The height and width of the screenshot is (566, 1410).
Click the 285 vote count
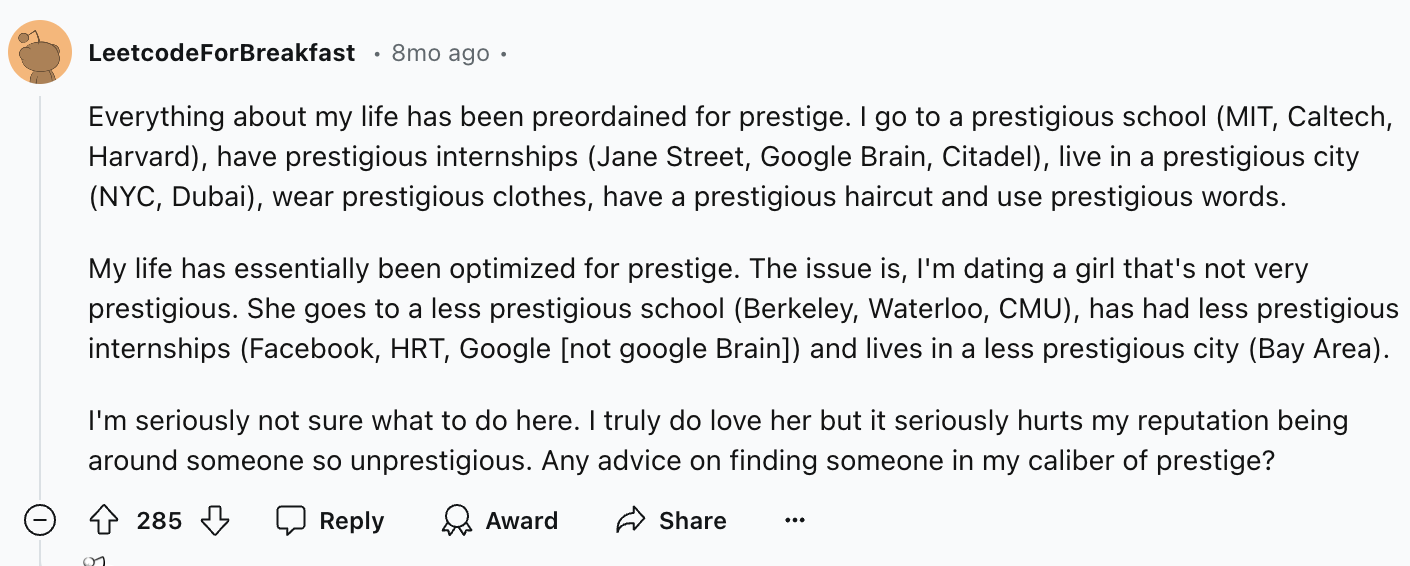pos(159,521)
